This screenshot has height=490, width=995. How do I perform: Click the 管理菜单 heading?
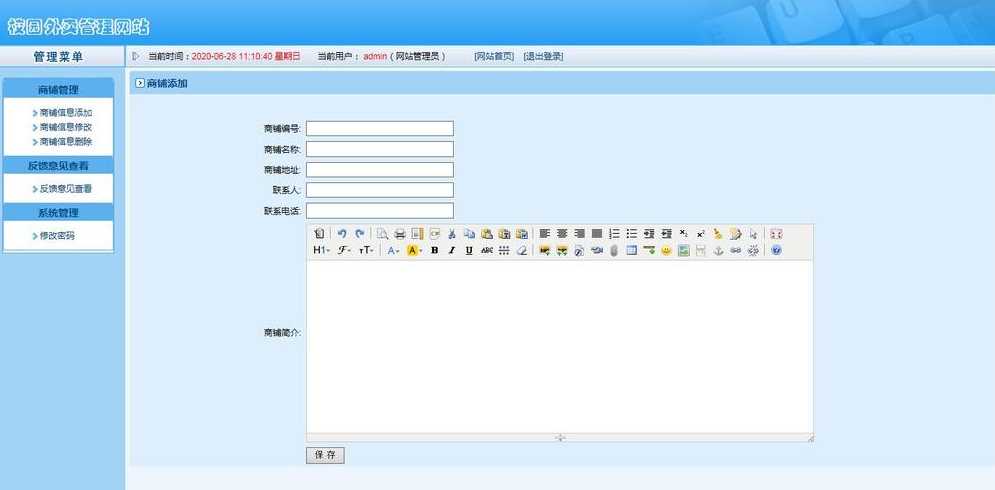click(x=58, y=57)
